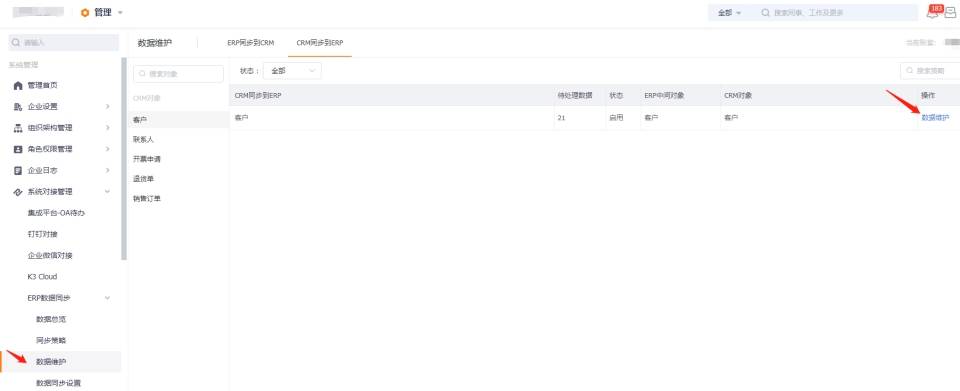Viewport: 960px width, 391px height.
Task: Open the notification bell with 183 badge
Action: (932, 12)
